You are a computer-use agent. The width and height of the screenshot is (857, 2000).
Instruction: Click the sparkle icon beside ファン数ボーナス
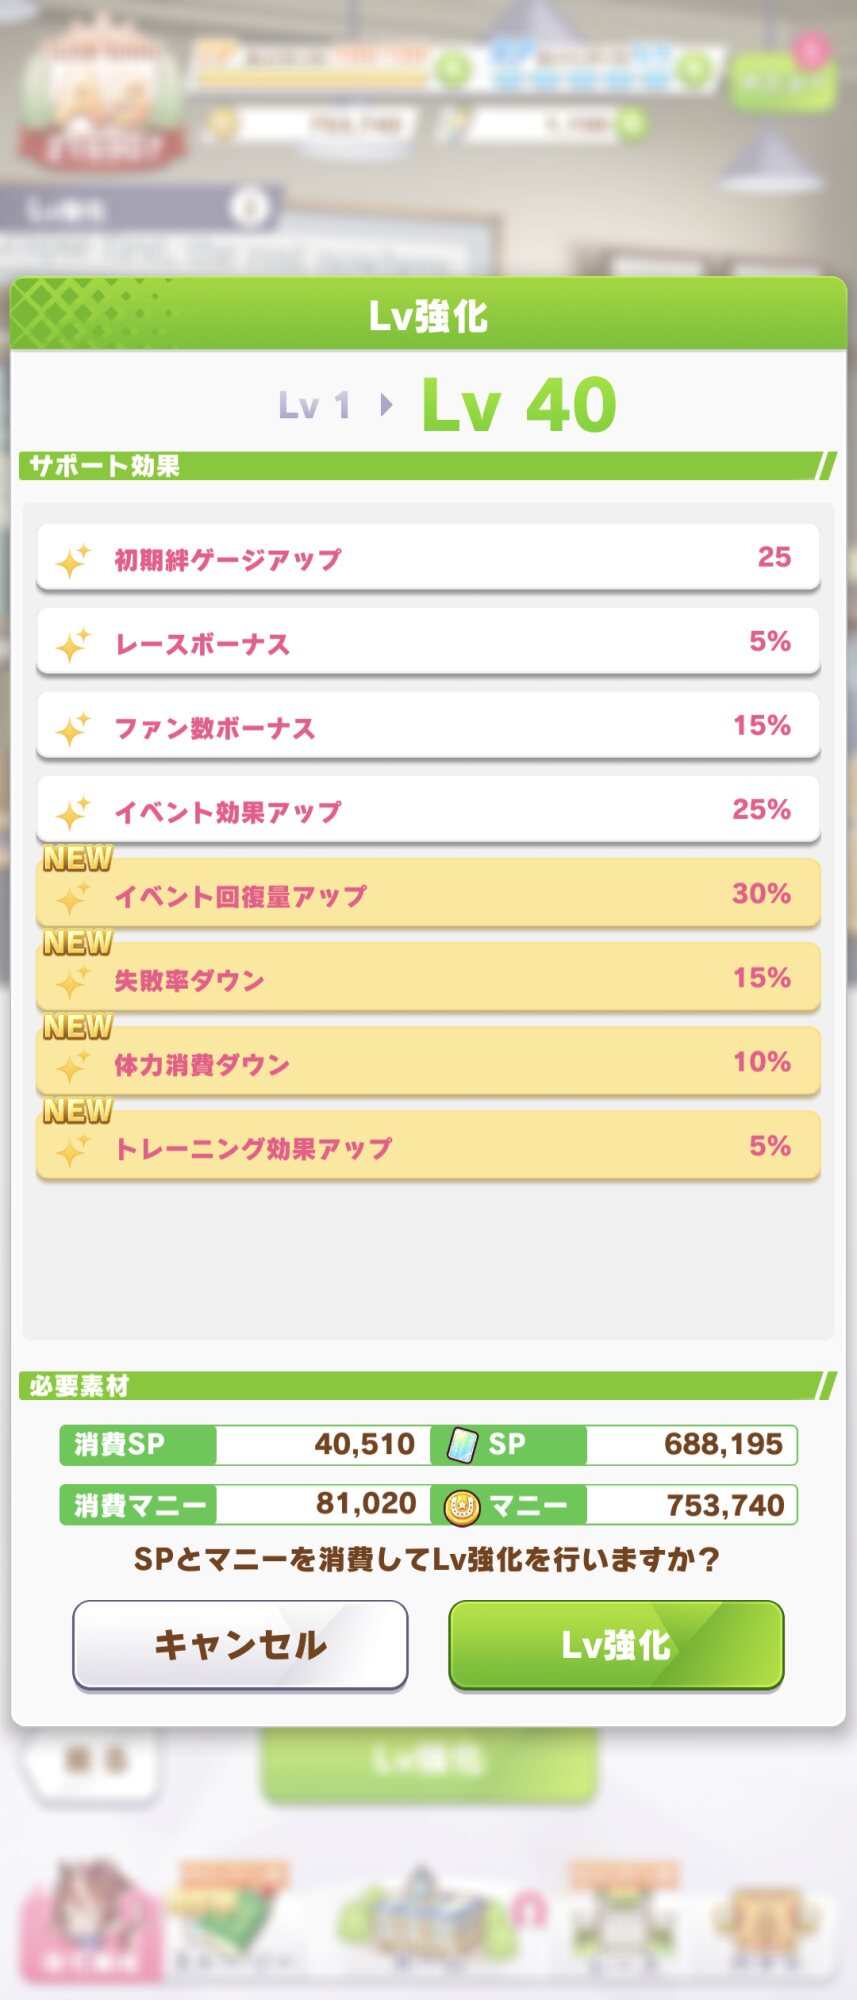[x=72, y=729]
